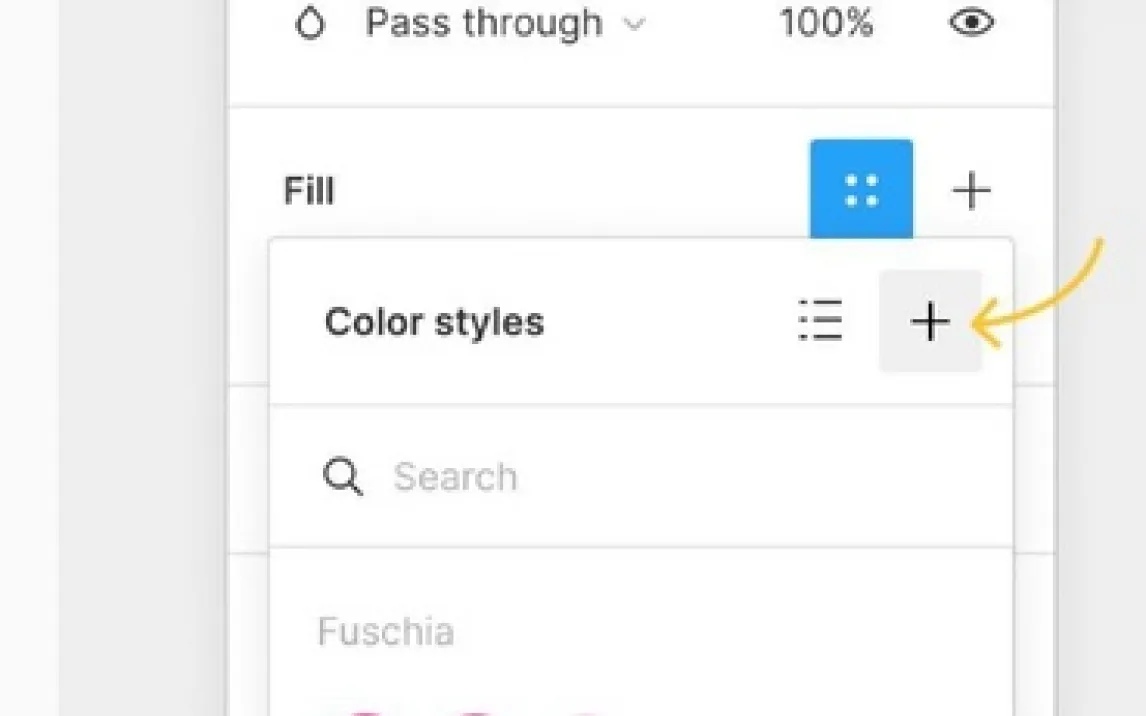Click the chevron beside Pass through
The width and height of the screenshot is (1146, 716).
click(634, 25)
